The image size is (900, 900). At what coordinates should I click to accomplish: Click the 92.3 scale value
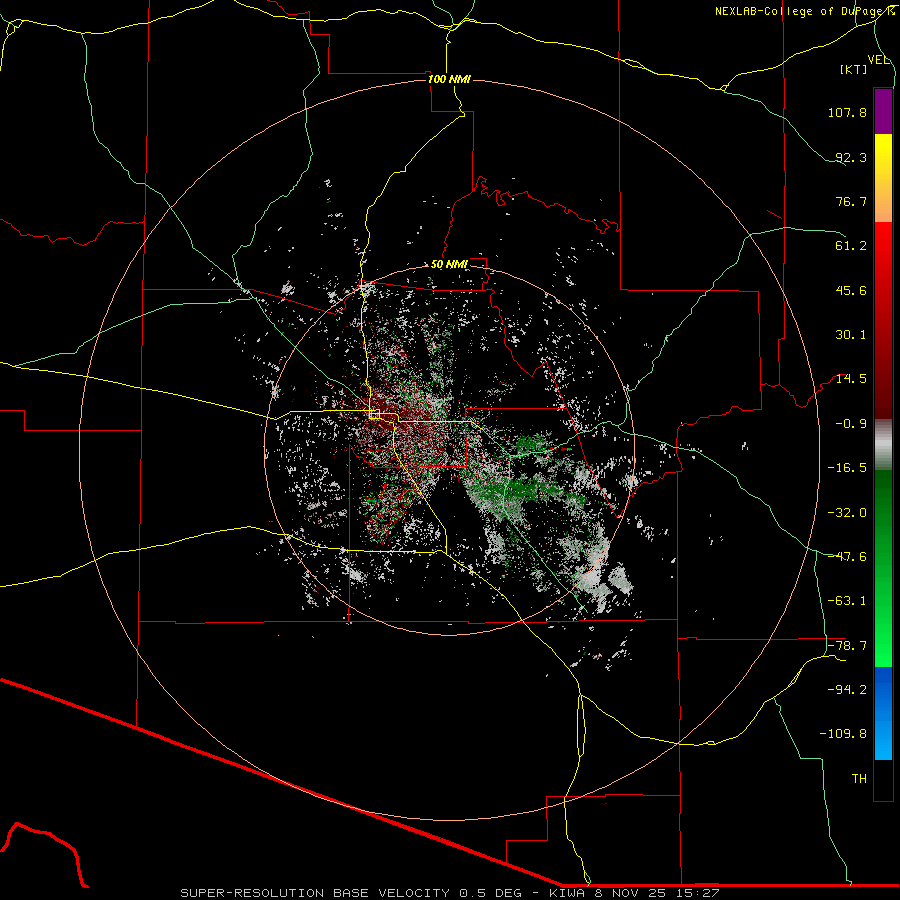coord(851,157)
